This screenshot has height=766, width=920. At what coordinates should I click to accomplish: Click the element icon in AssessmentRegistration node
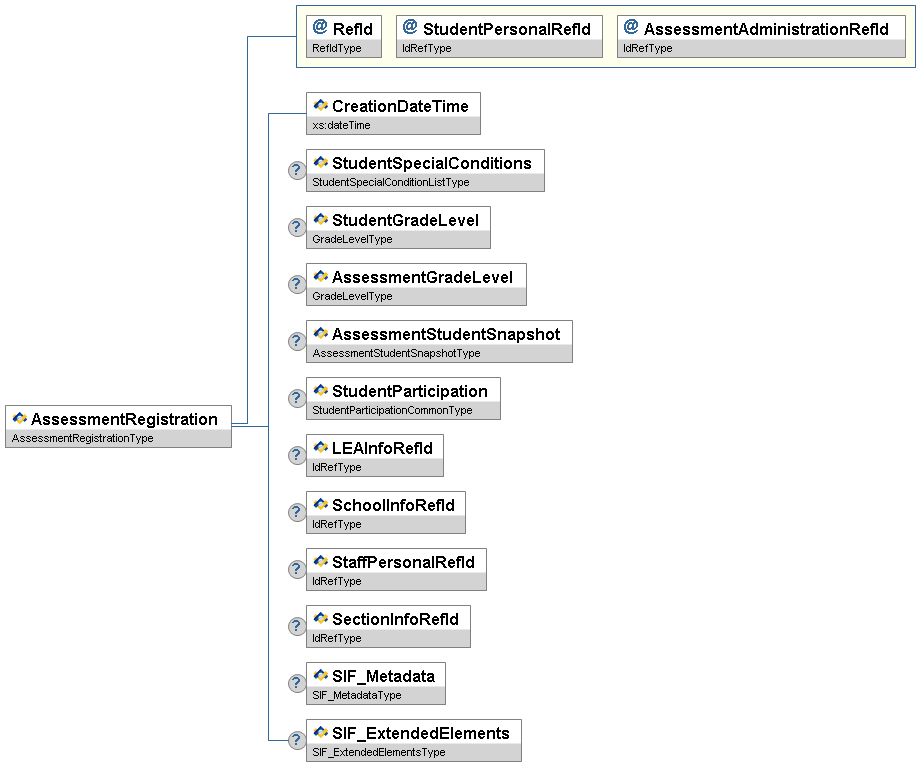coord(19,418)
